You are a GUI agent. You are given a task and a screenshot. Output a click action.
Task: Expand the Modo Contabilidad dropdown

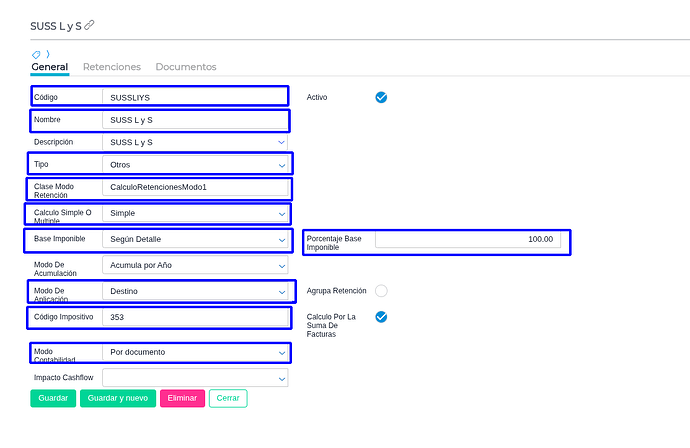click(x=195, y=352)
